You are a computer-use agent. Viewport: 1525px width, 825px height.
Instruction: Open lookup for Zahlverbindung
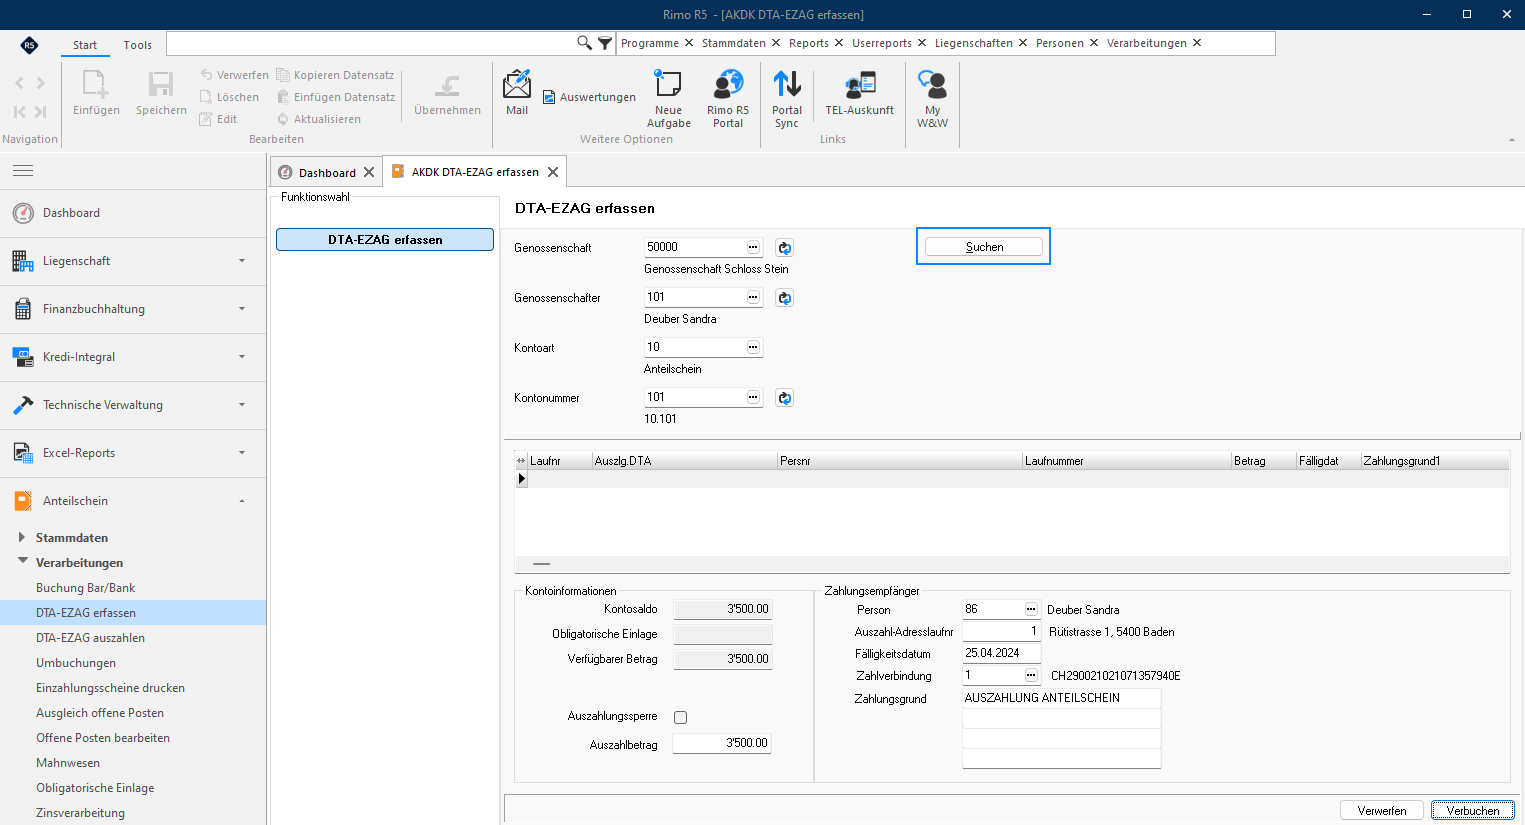pos(1031,675)
